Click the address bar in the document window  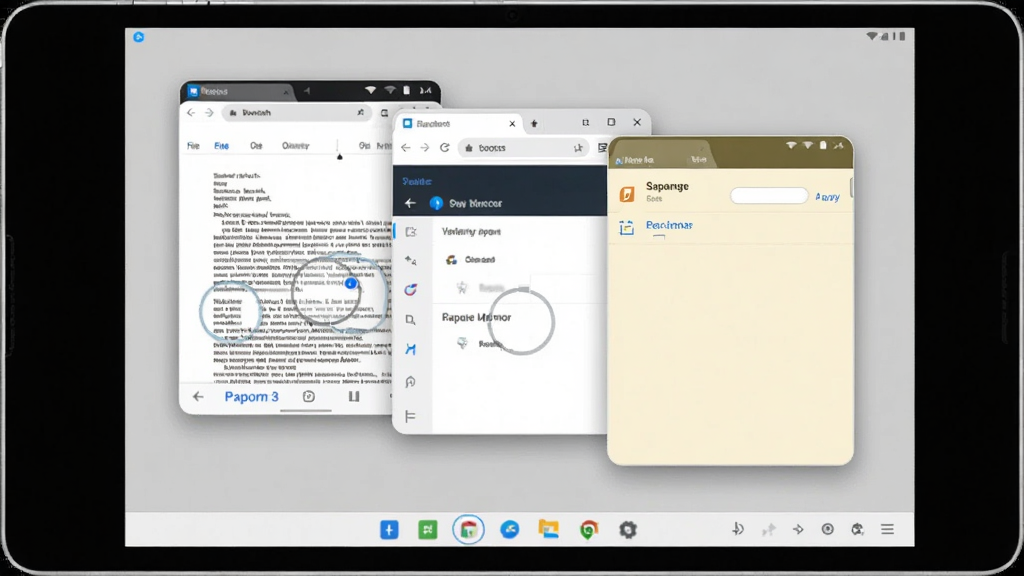point(297,113)
